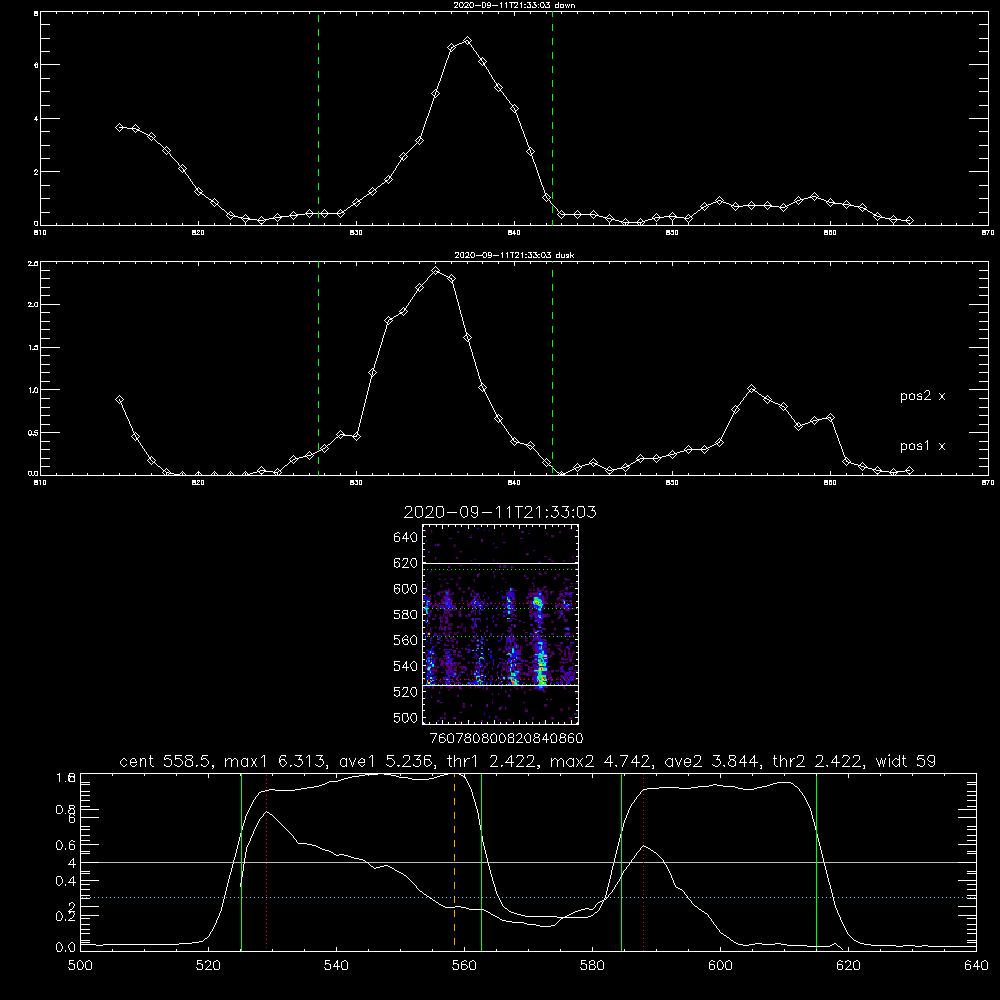Click the '2020-09-11T21:33:03 dawn' plot title
The height and width of the screenshot is (1000, 1000).
tap(514, 5)
